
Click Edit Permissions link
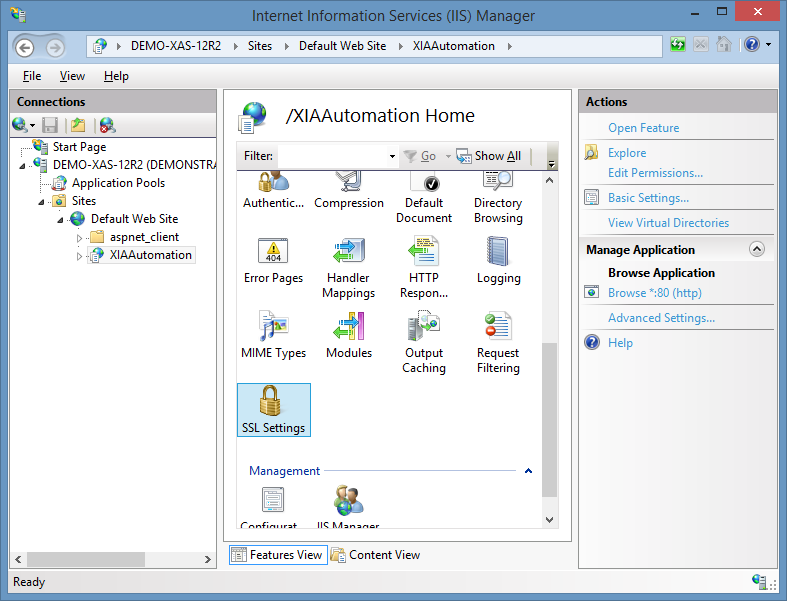[x=655, y=173]
